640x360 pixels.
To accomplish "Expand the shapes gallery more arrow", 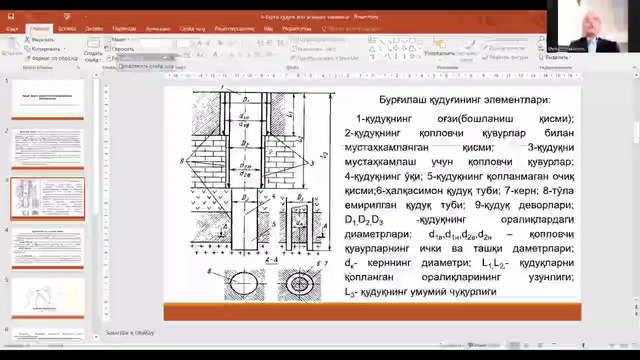I will point(420,58).
